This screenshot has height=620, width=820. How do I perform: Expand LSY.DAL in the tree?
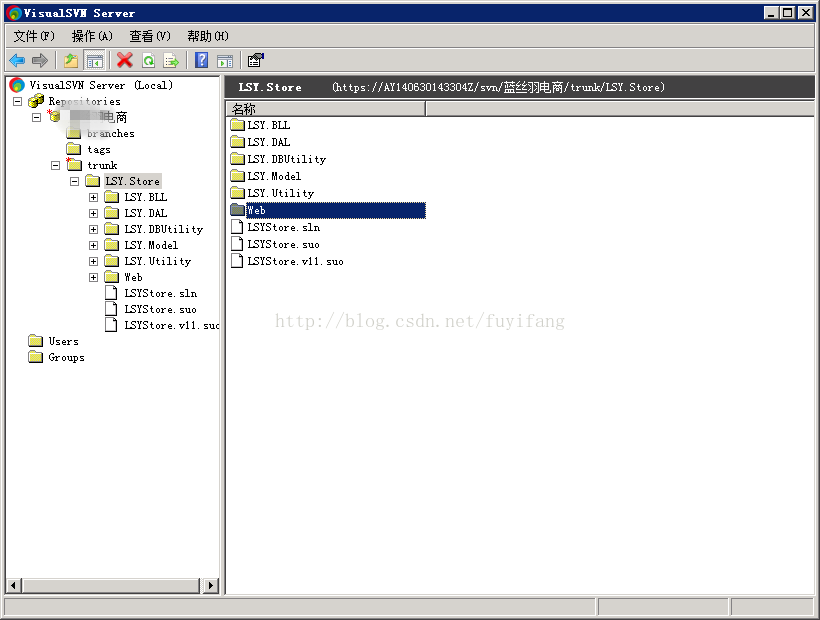[x=93, y=213]
